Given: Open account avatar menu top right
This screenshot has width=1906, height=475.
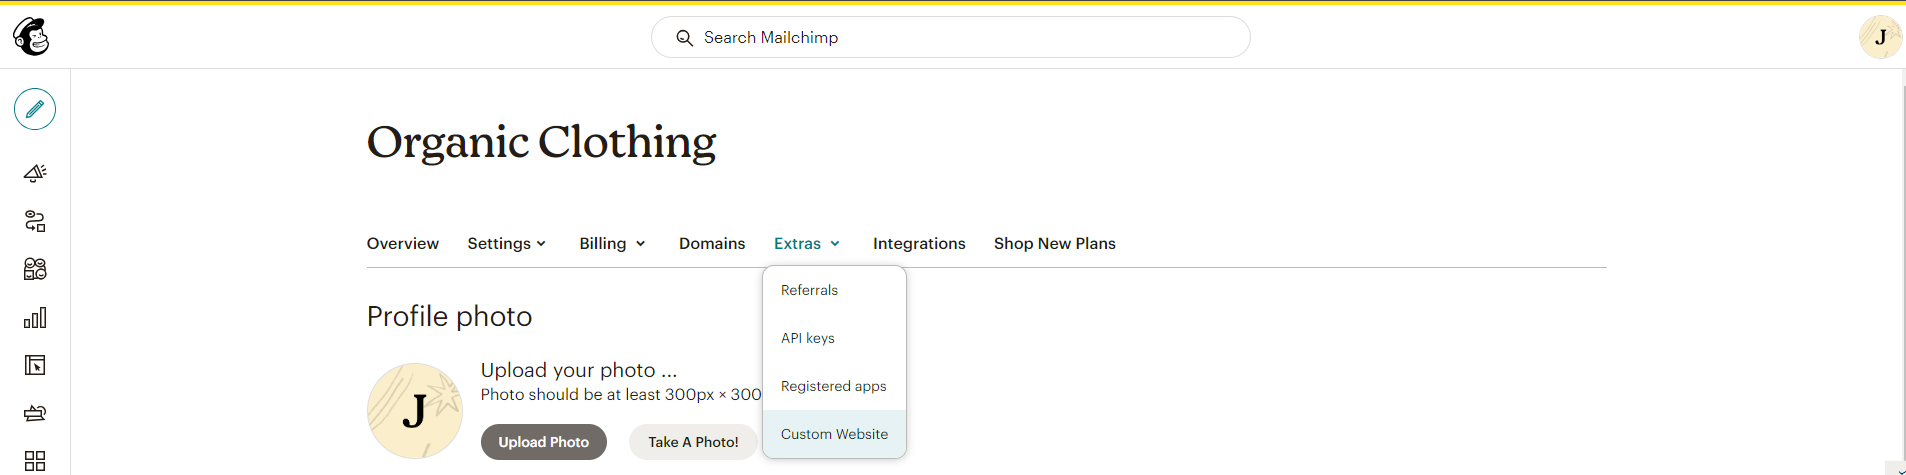Looking at the screenshot, I should (1879, 37).
